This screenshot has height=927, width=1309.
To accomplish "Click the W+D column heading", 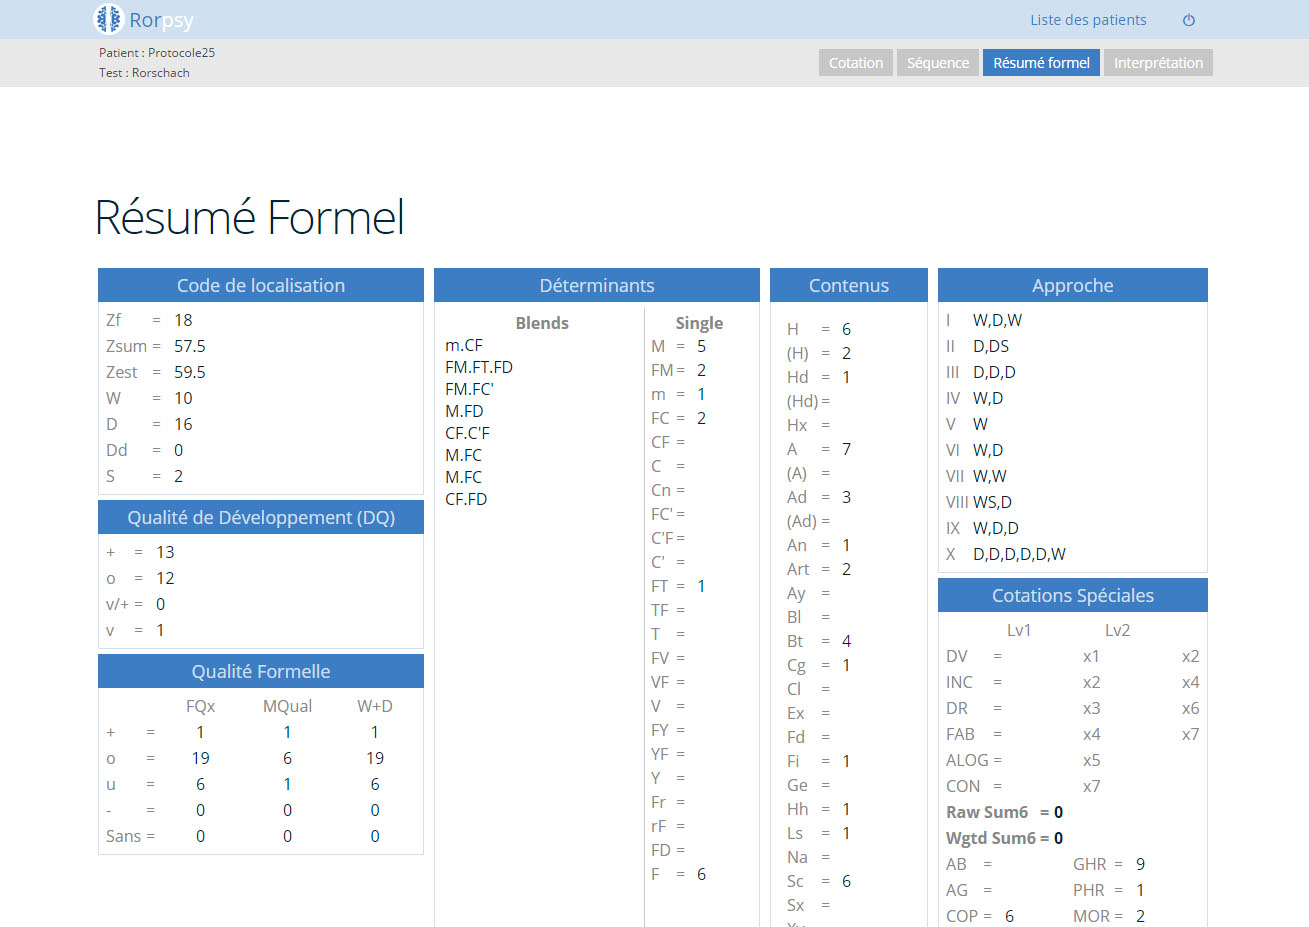I will click(375, 706).
